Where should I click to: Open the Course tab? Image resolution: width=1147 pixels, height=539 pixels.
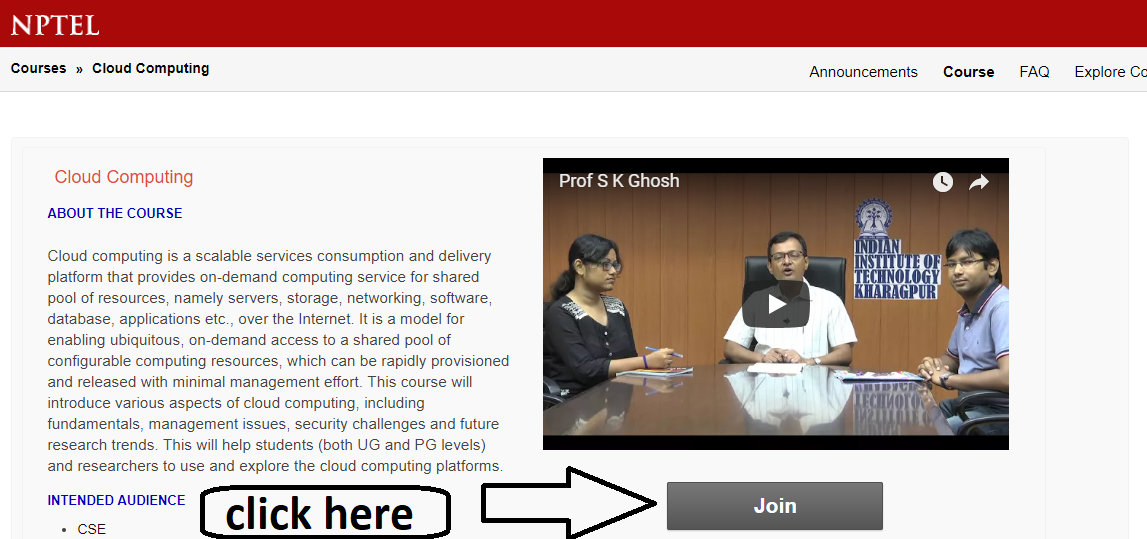pos(969,72)
